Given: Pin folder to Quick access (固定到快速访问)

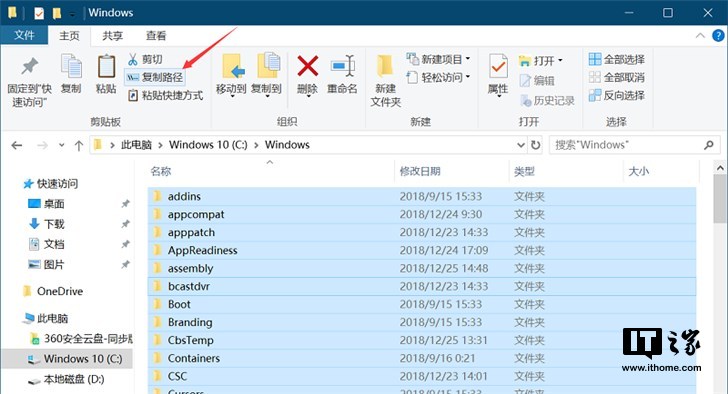Looking at the screenshot, I should pyautogui.click(x=29, y=82).
